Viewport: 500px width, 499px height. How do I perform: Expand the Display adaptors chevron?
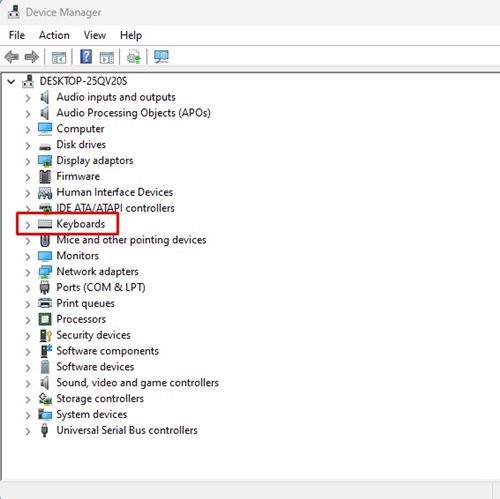tap(28, 162)
